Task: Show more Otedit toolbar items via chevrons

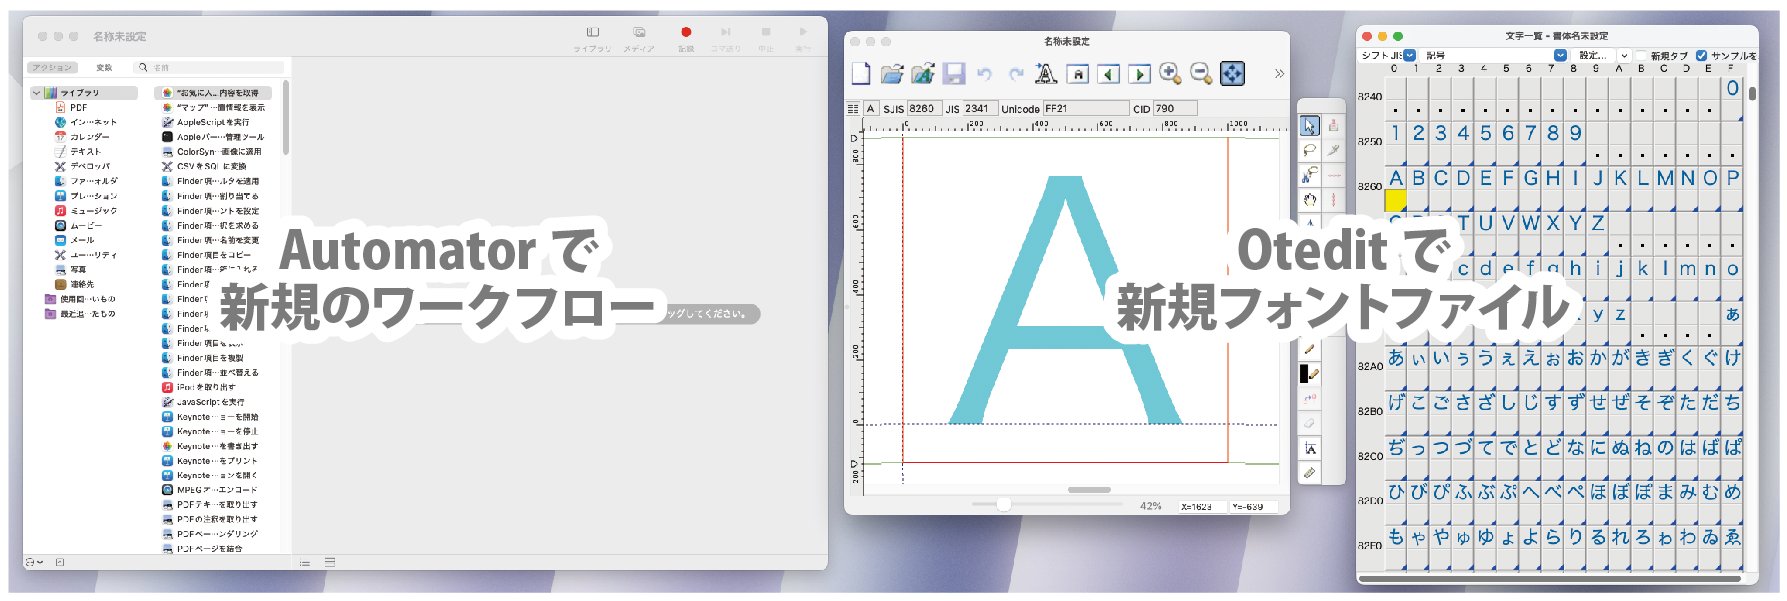Action: [x=1279, y=74]
